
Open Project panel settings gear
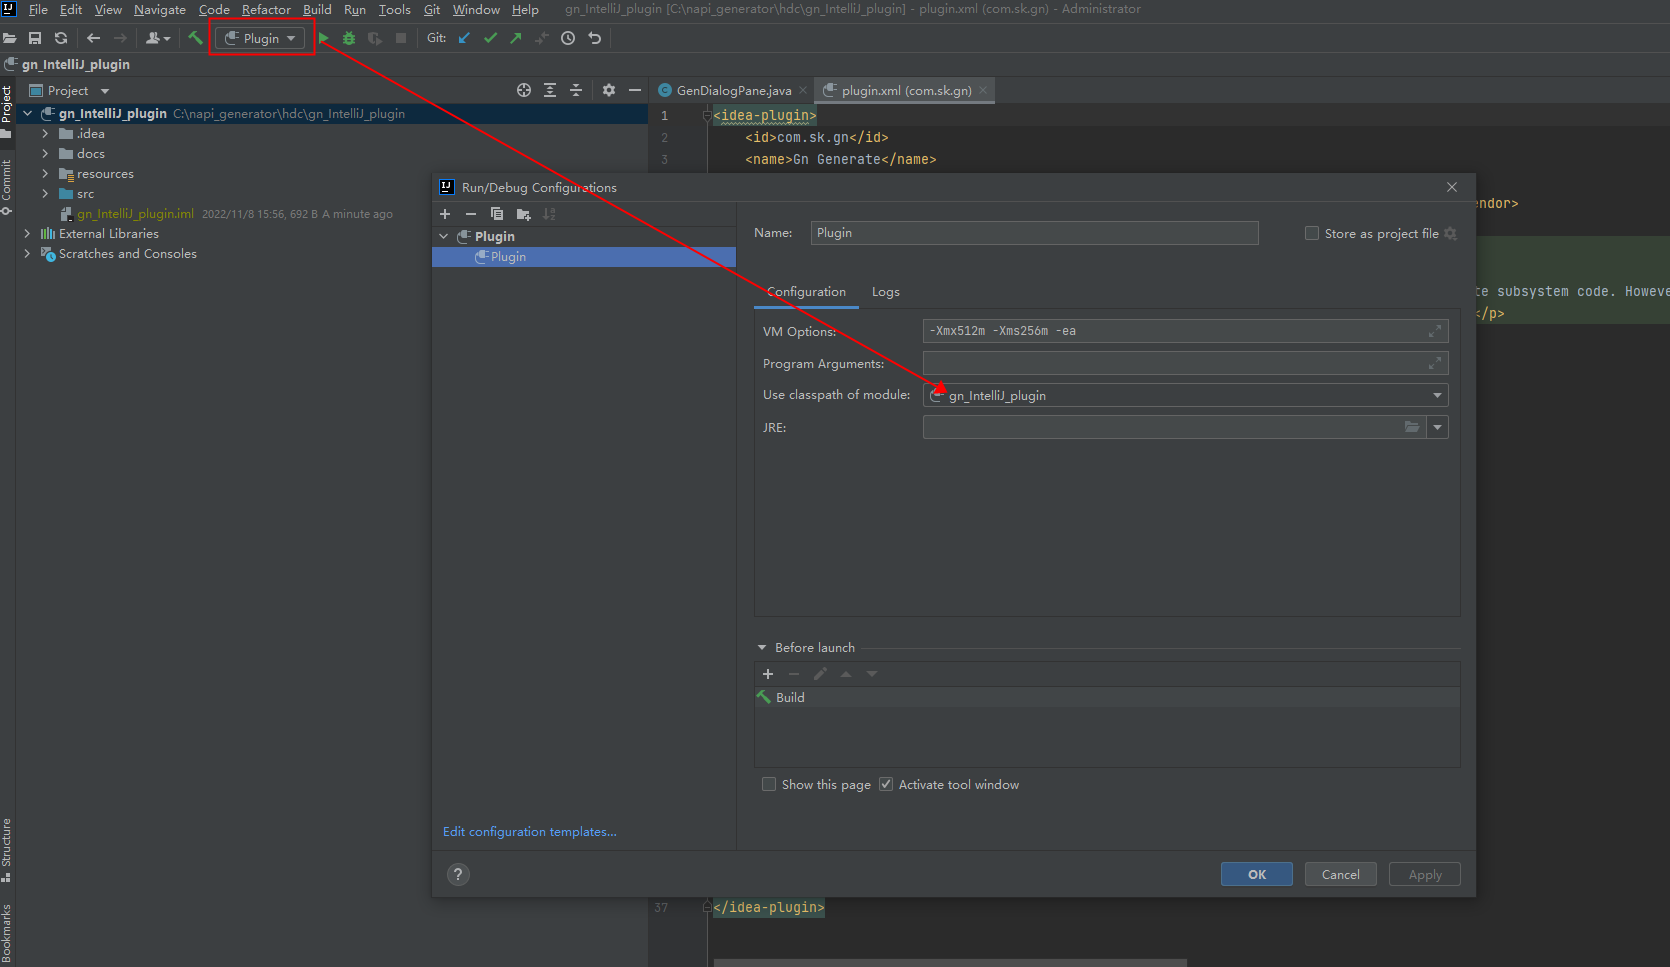click(609, 90)
